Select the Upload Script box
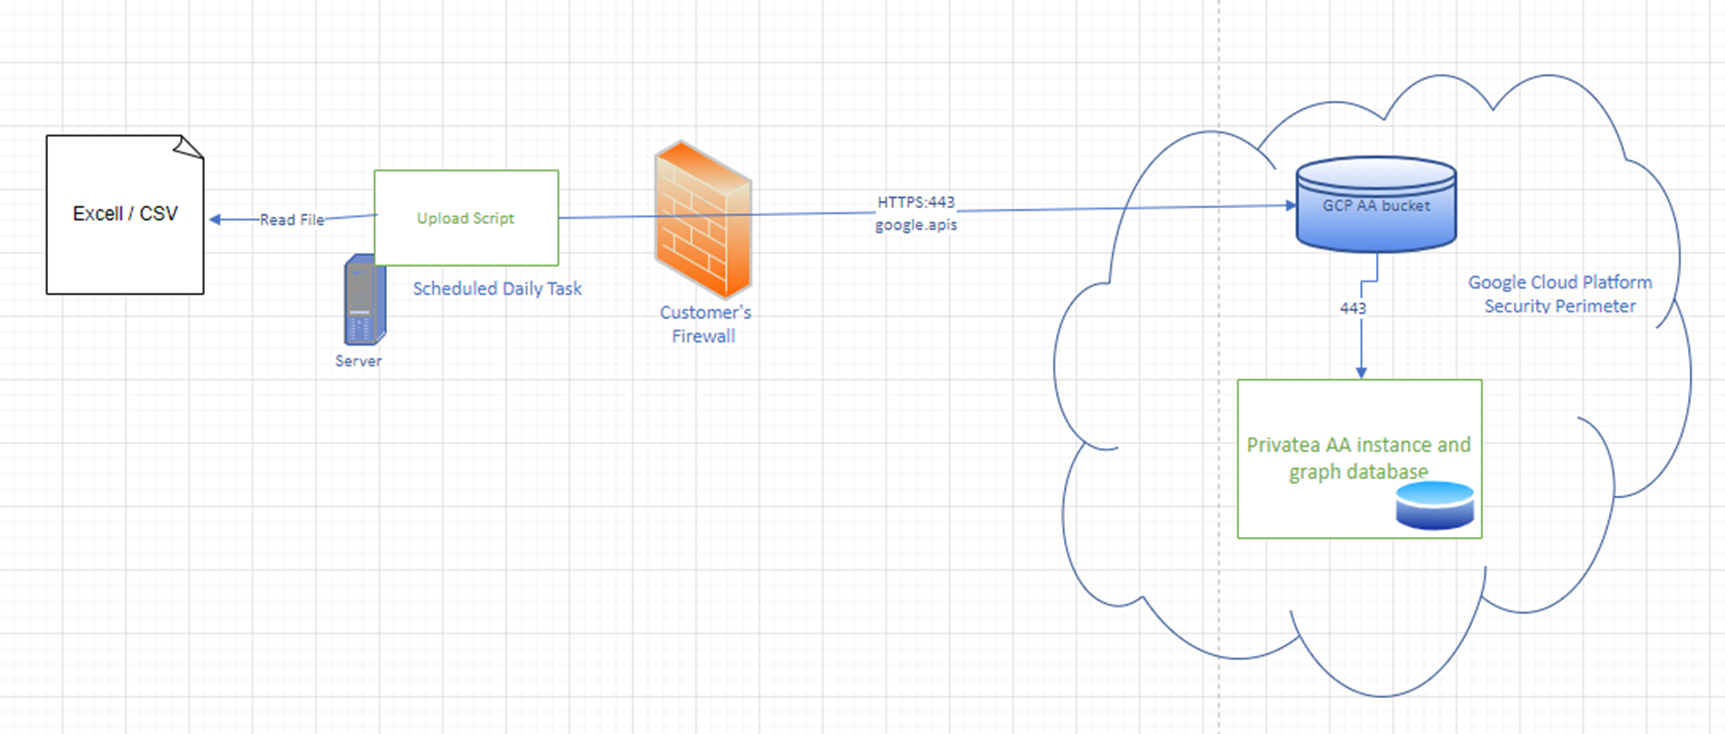Screen dimensions: 1725x734 tap(466, 218)
